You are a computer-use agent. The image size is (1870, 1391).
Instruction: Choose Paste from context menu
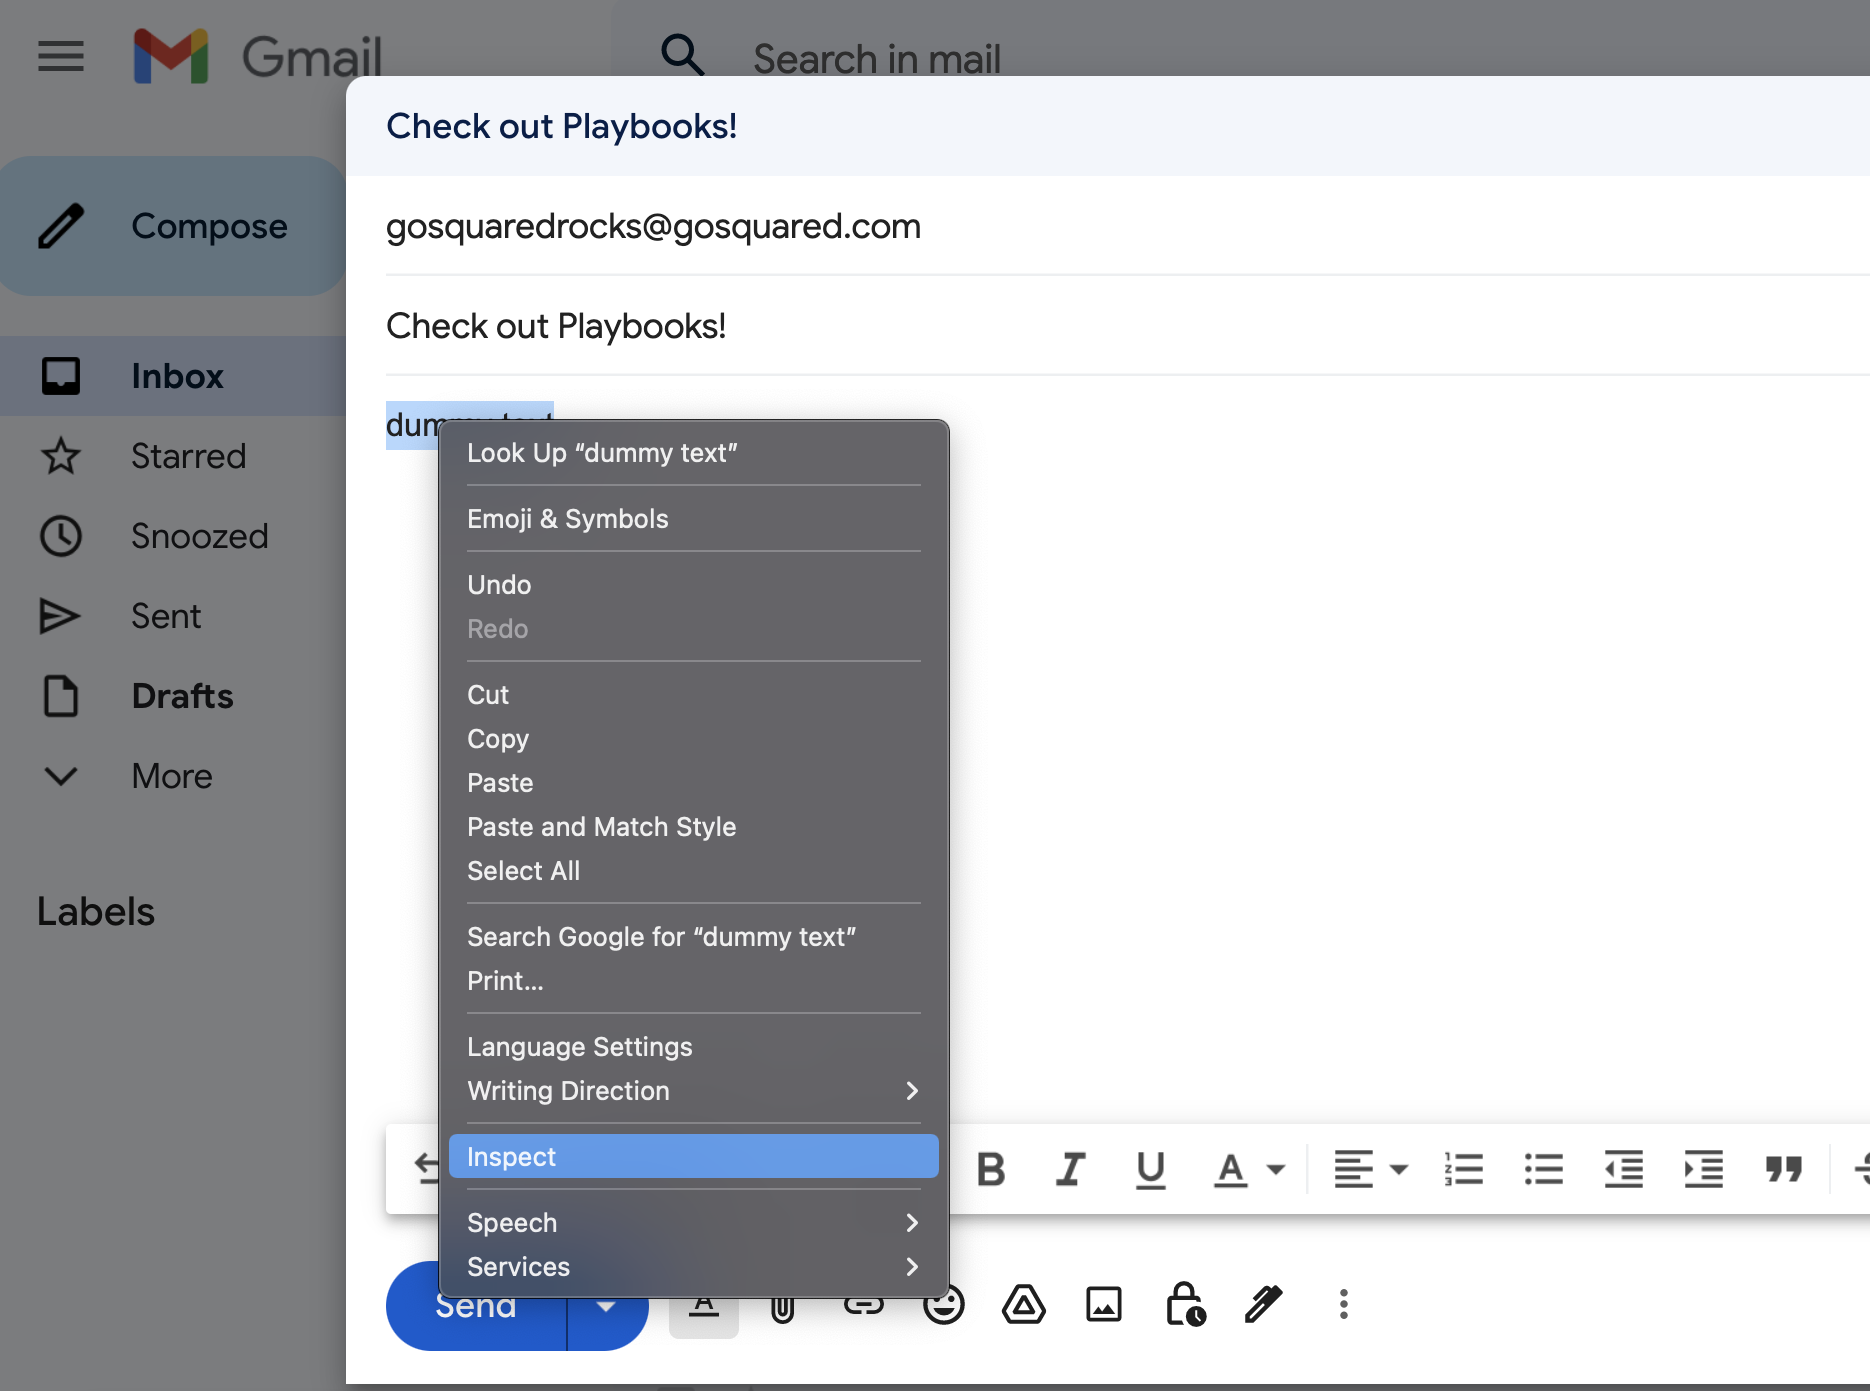click(694, 783)
